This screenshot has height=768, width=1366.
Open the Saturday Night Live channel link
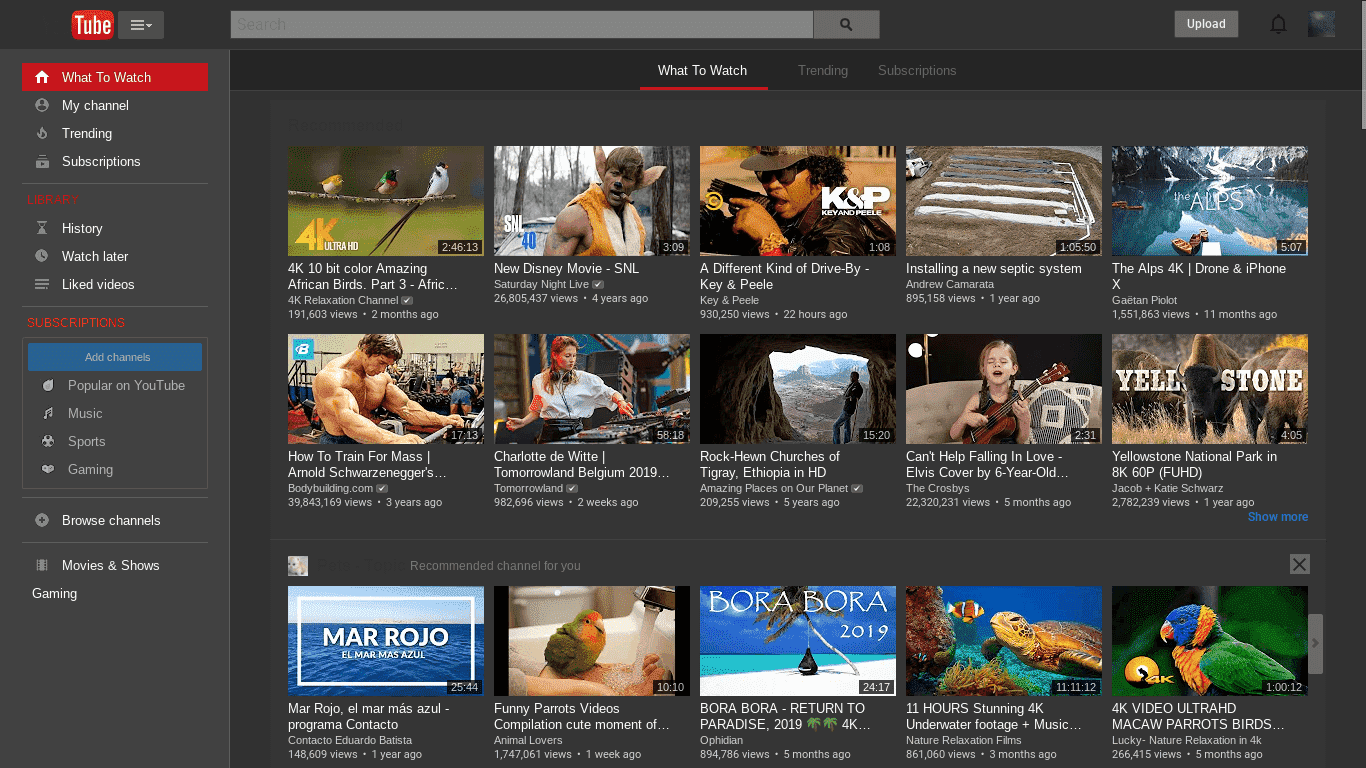(x=541, y=284)
